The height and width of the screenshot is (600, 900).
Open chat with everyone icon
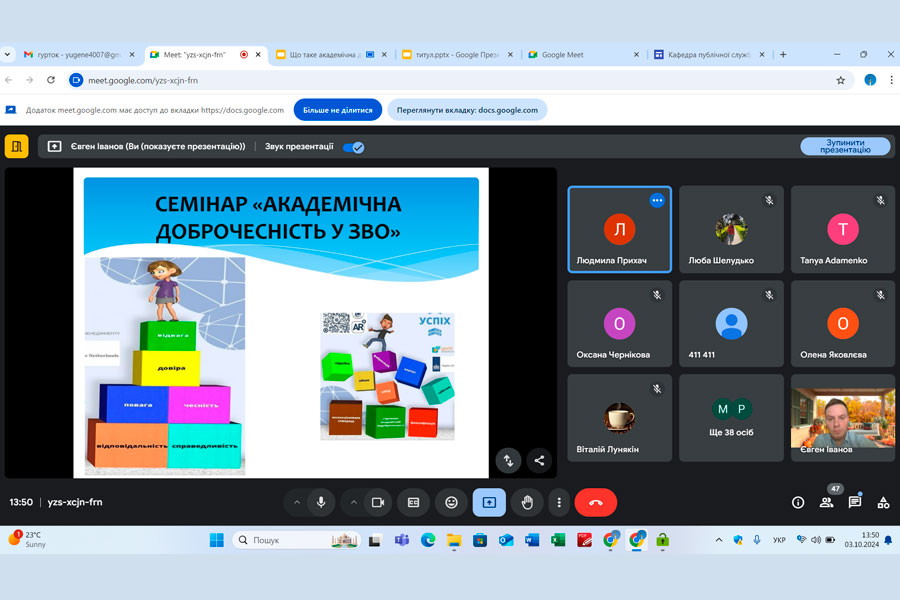(855, 502)
